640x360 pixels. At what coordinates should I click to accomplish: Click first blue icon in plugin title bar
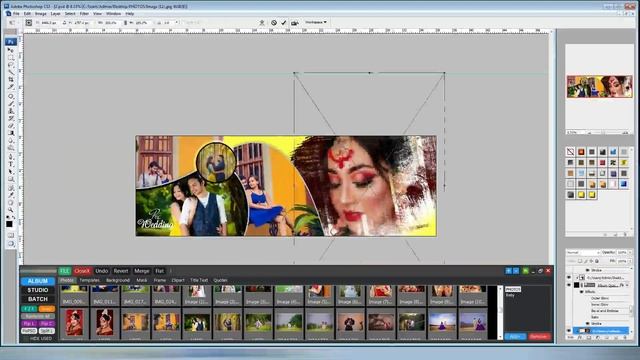(509, 271)
